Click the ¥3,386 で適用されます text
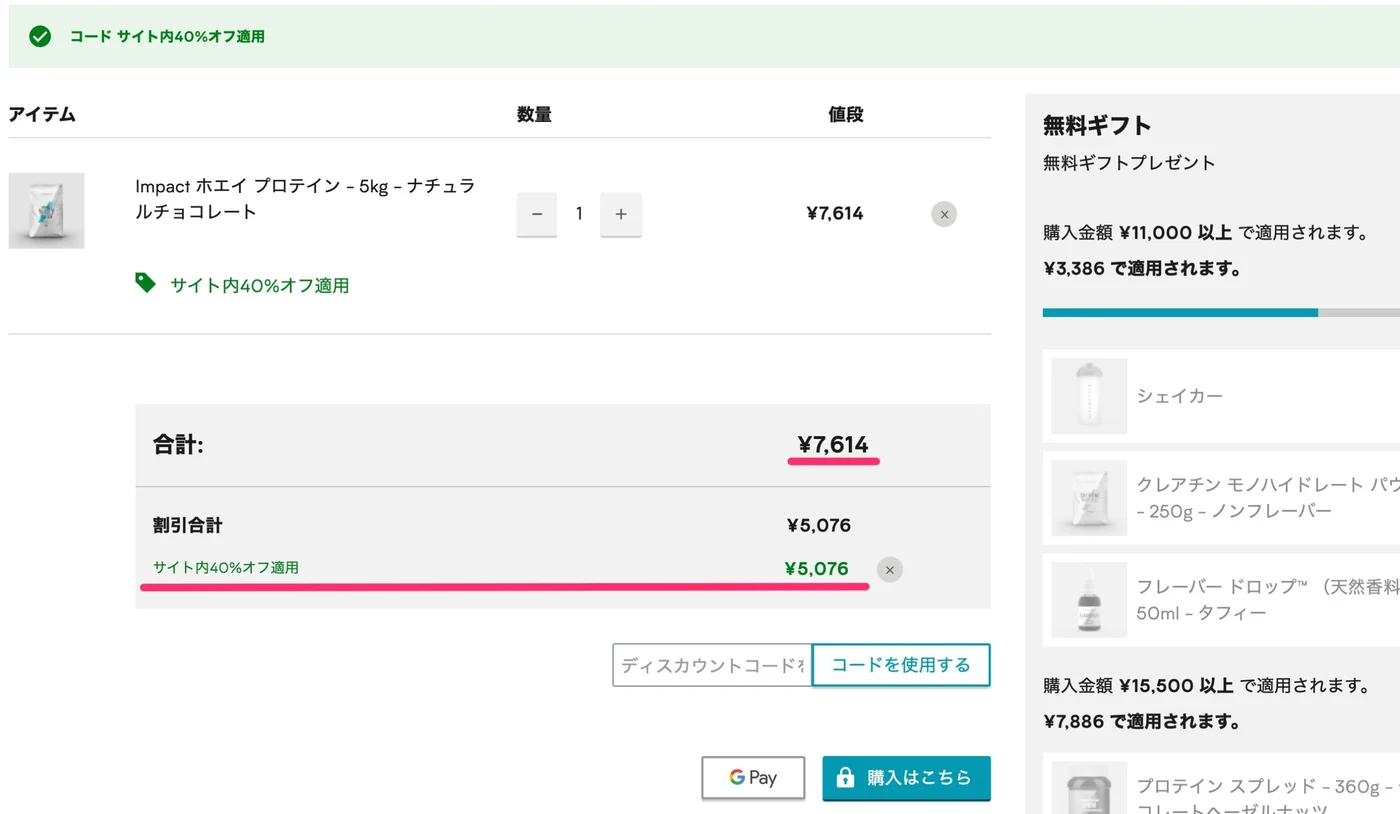1400x814 pixels. point(1142,268)
